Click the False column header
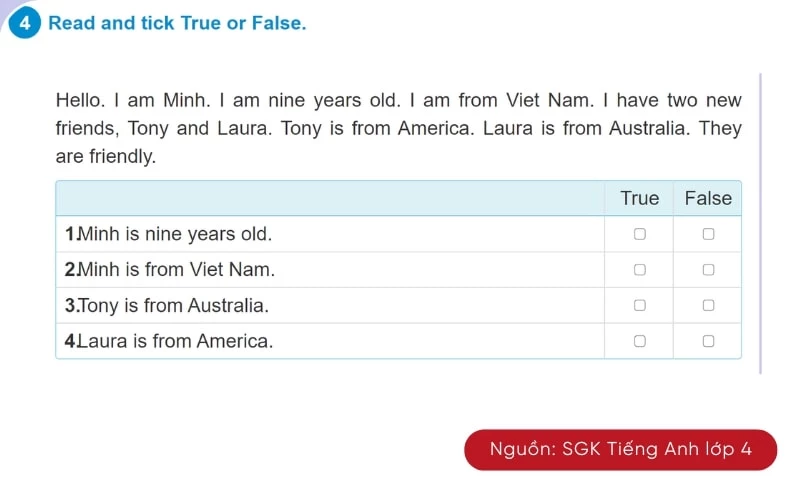This screenshot has width=800, height=500. coord(708,198)
